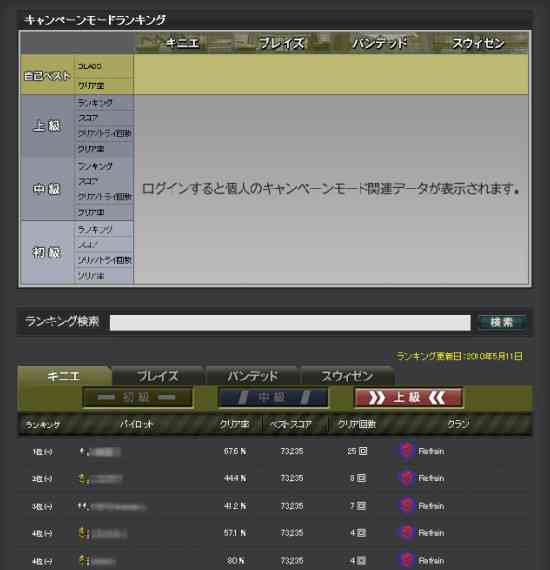
Task: Click the pilot rank badge in the 2位 row
Action: 84,479
